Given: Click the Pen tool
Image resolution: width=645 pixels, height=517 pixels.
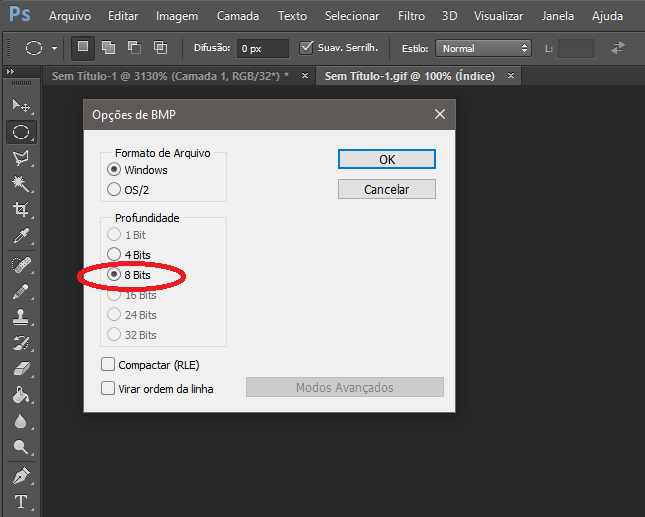Looking at the screenshot, I should point(20,475).
